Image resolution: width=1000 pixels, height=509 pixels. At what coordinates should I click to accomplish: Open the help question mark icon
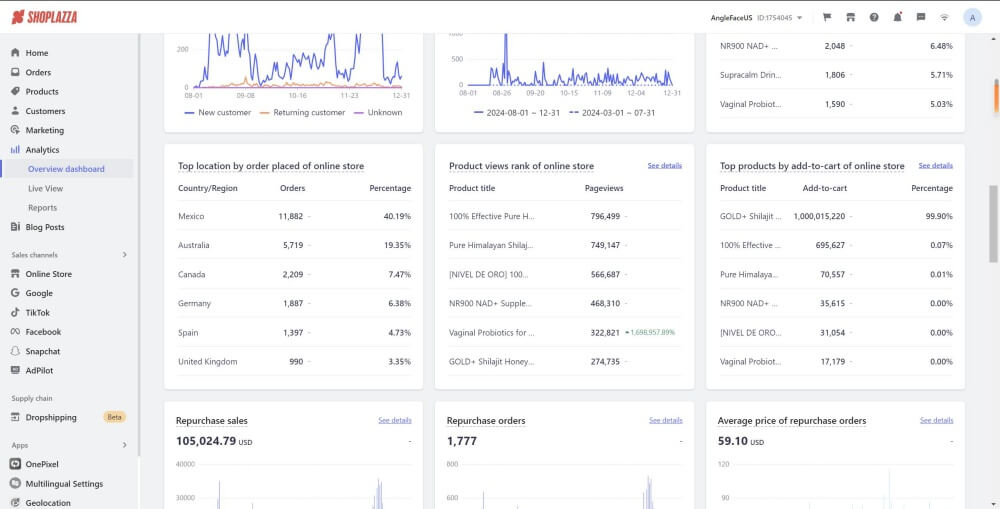point(874,17)
